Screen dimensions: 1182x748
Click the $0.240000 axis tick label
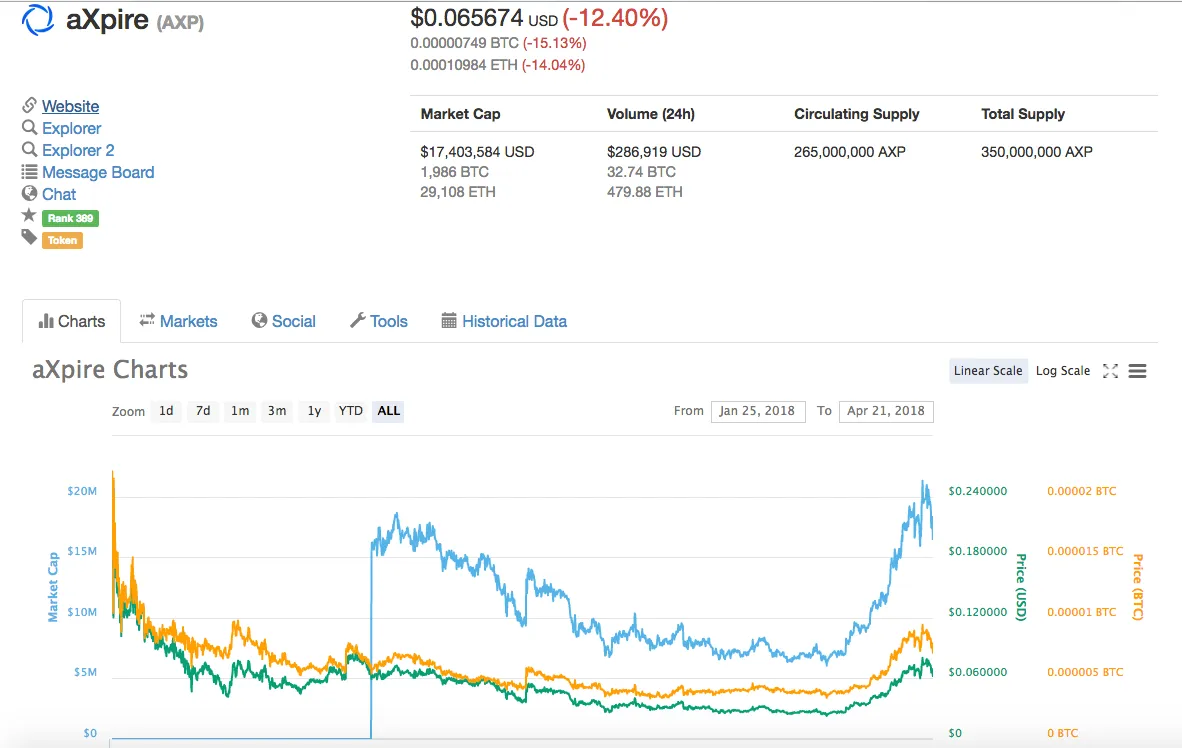[x=978, y=491]
